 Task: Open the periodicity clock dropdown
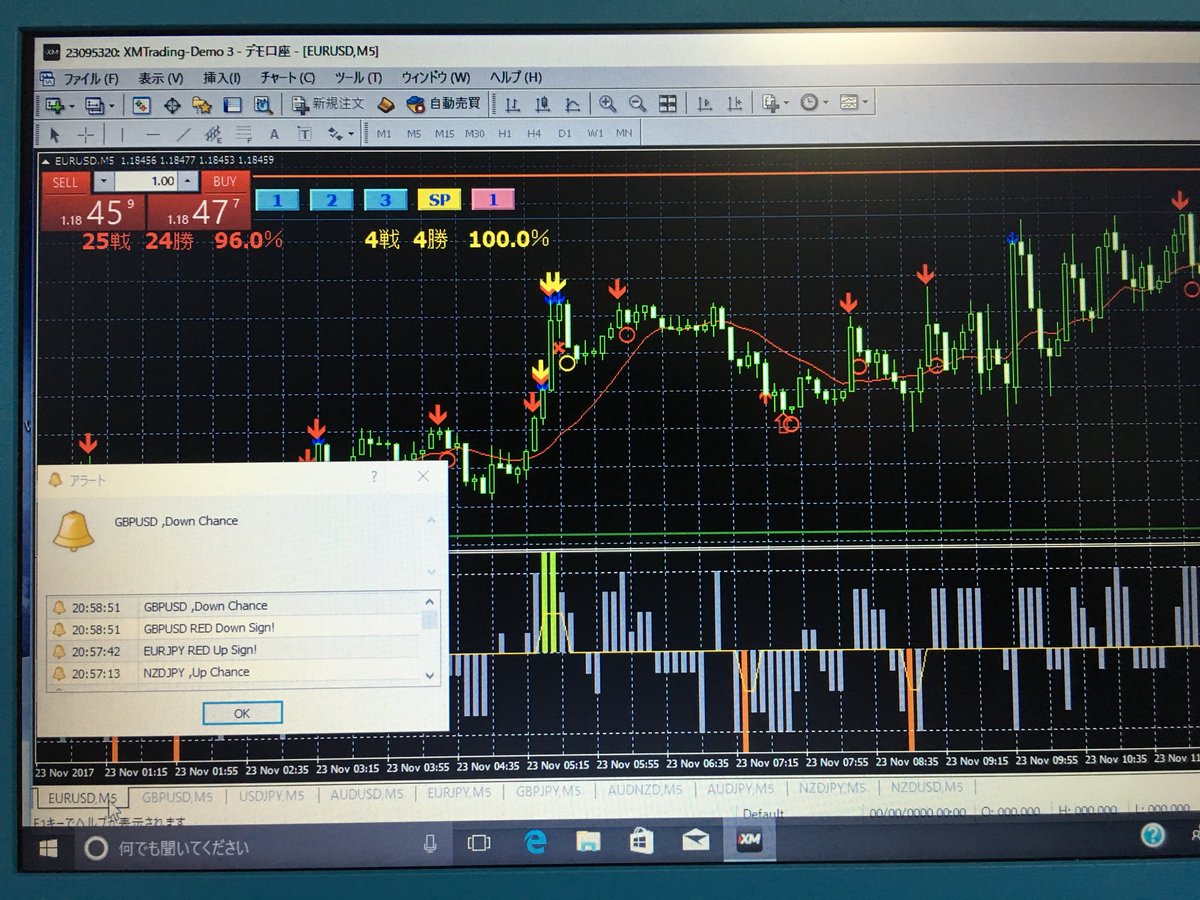coord(813,103)
